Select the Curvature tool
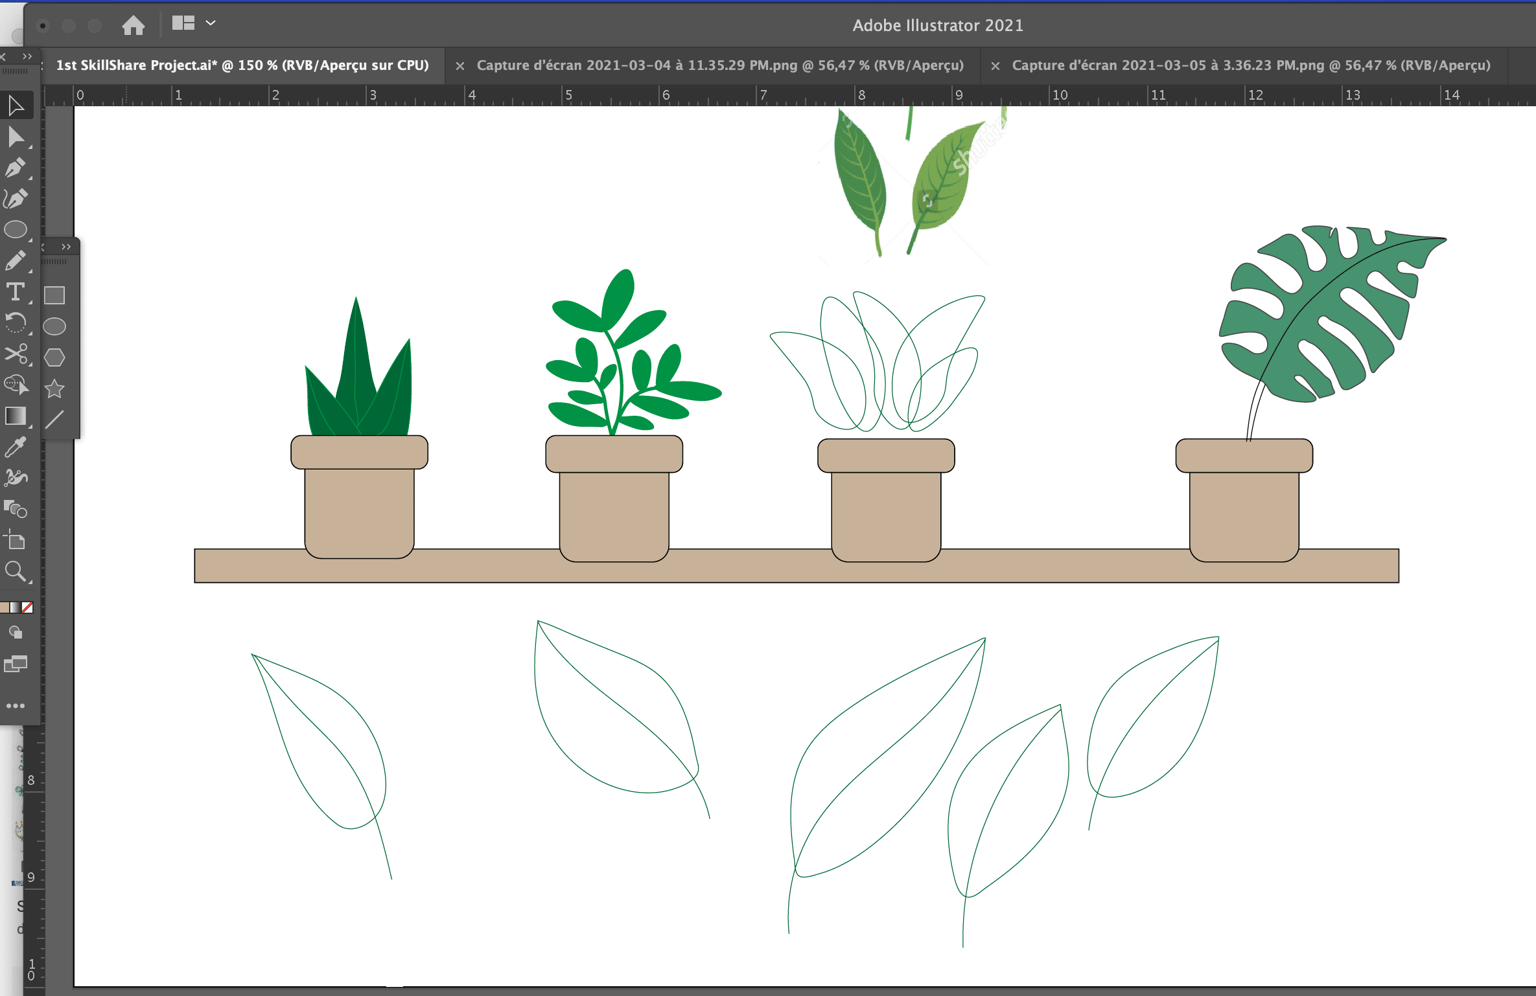The width and height of the screenshot is (1536, 996). coord(16,198)
